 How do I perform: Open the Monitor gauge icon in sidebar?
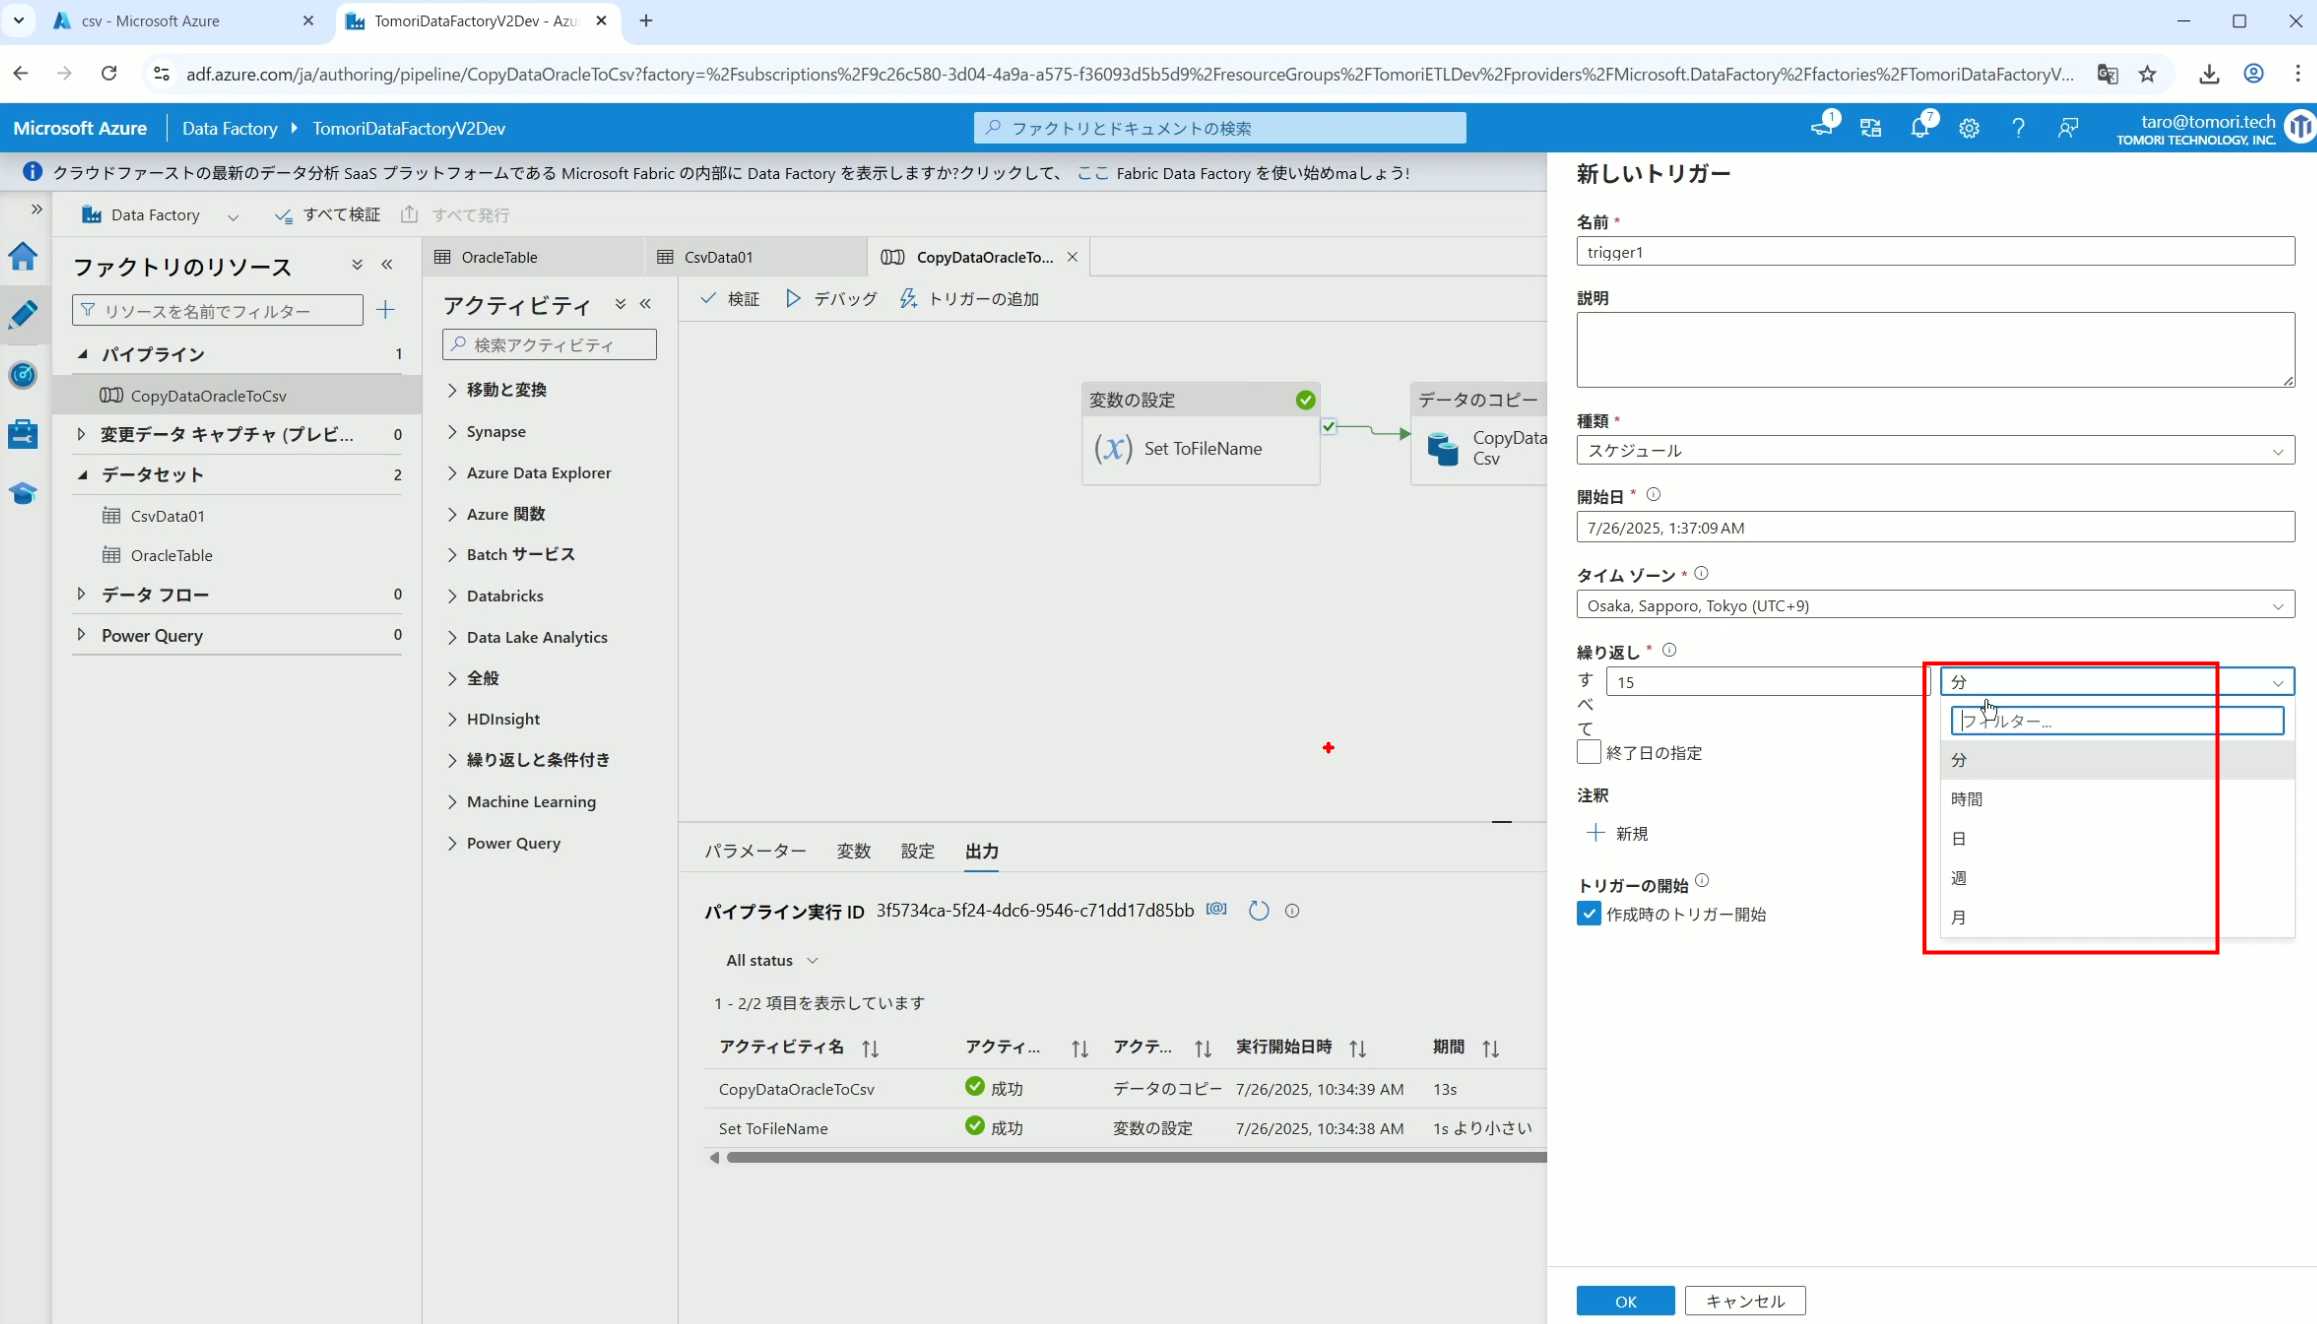click(23, 375)
